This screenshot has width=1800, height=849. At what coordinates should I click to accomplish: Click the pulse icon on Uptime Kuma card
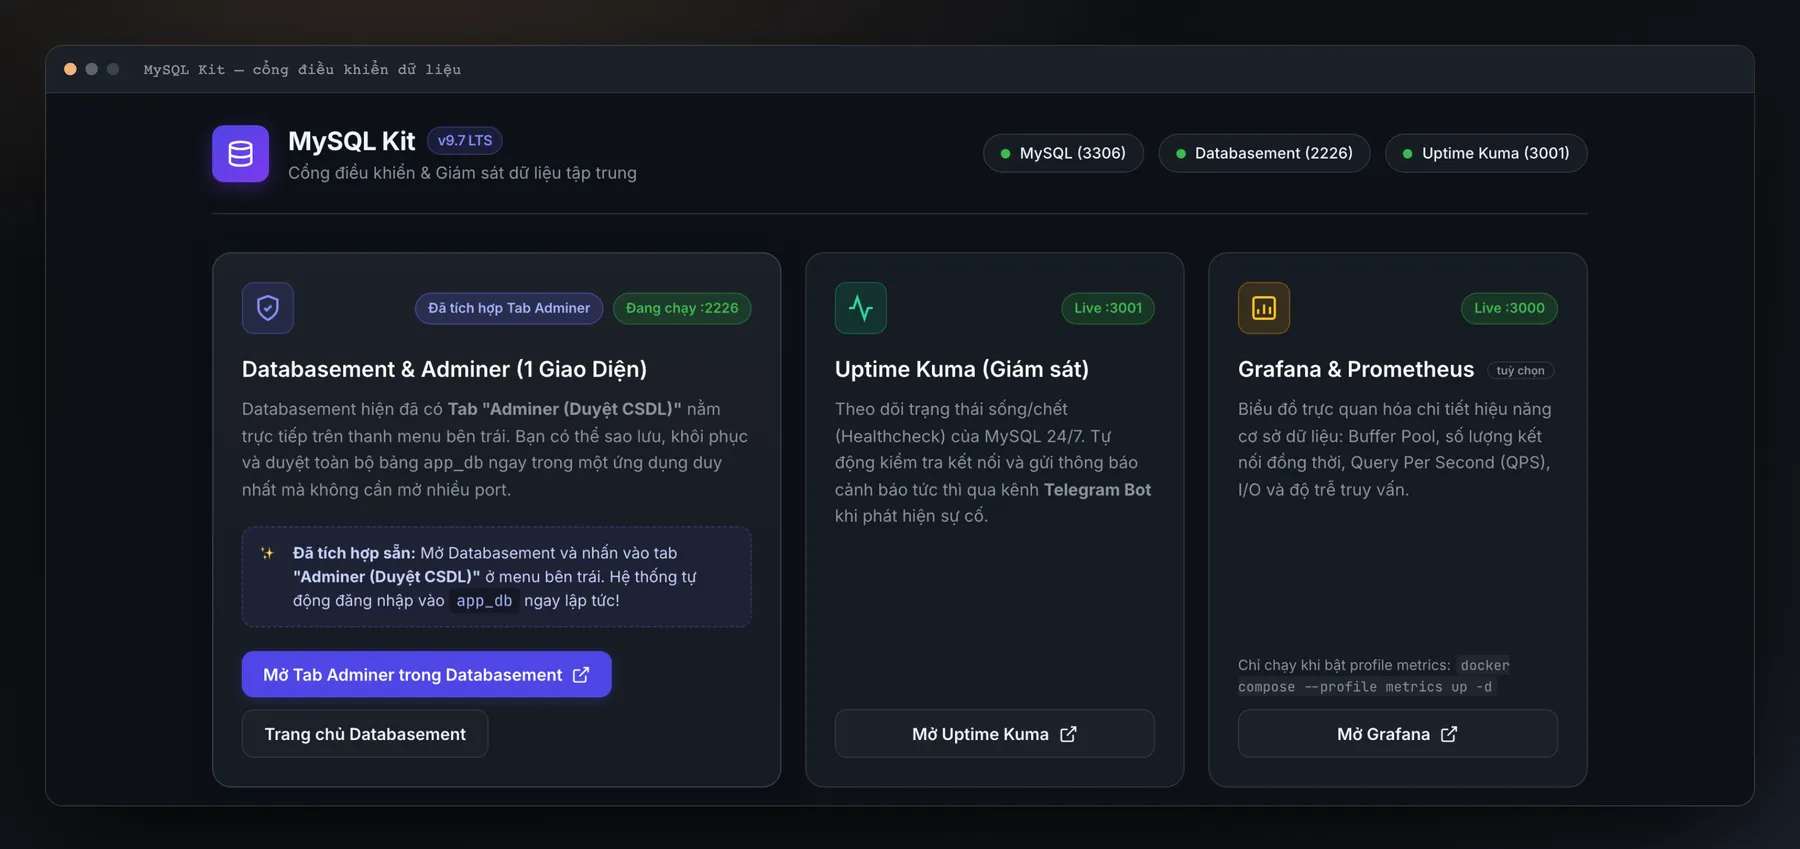[x=860, y=308]
